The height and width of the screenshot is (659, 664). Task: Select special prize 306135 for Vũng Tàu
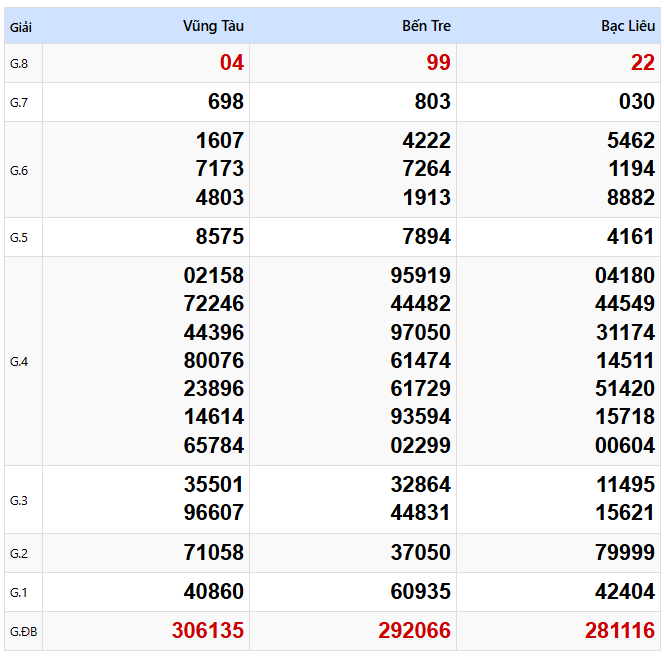208,631
